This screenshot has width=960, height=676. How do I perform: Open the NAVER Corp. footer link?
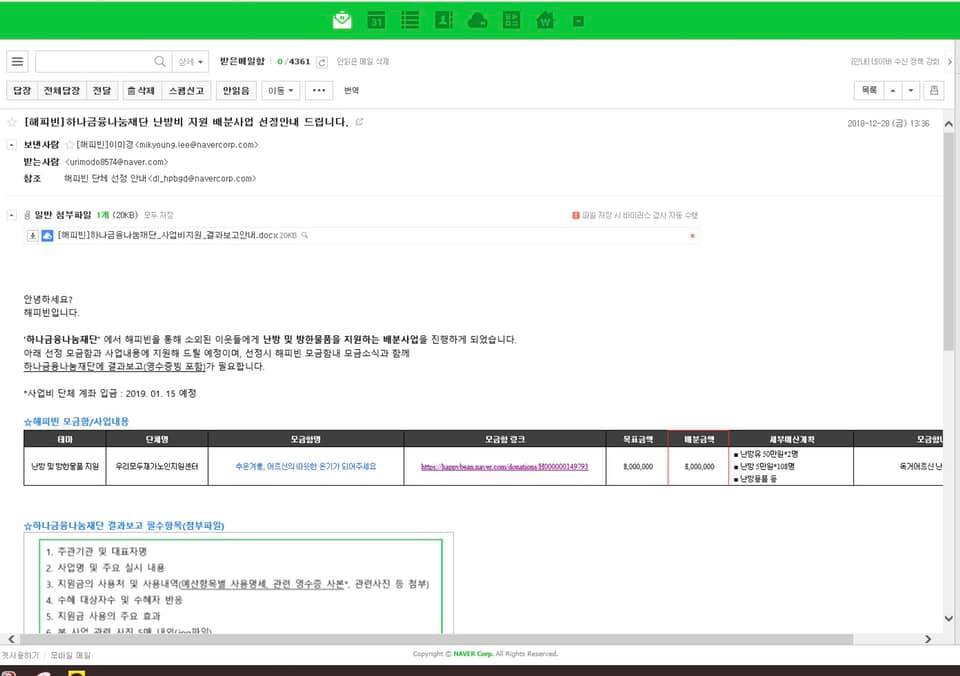pyautogui.click(x=473, y=654)
